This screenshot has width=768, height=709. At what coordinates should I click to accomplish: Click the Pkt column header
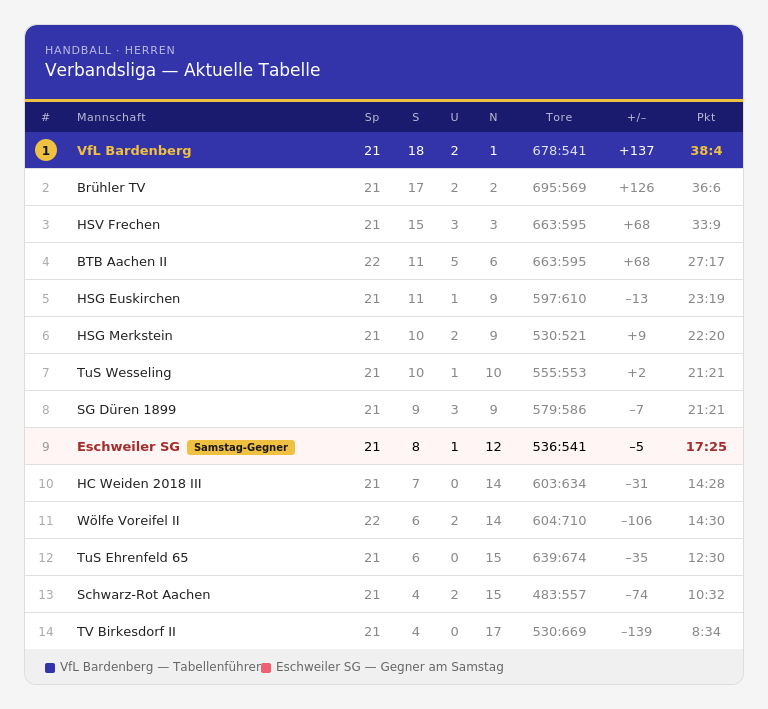coord(706,117)
